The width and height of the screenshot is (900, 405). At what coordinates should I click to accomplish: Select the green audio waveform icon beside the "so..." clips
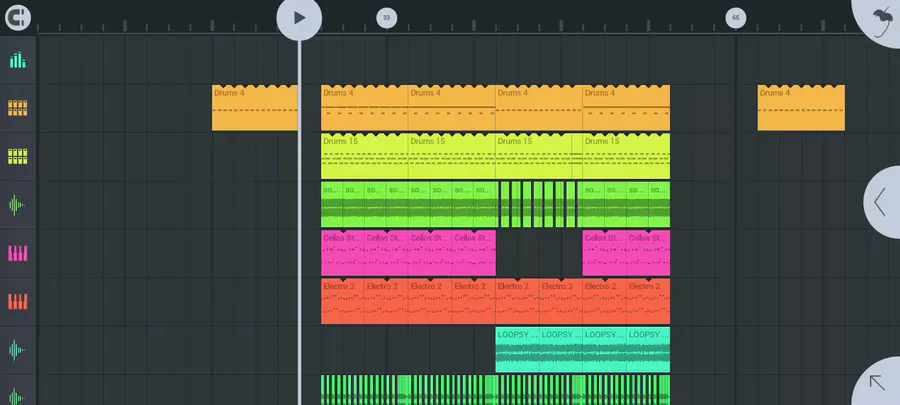(18, 205)
